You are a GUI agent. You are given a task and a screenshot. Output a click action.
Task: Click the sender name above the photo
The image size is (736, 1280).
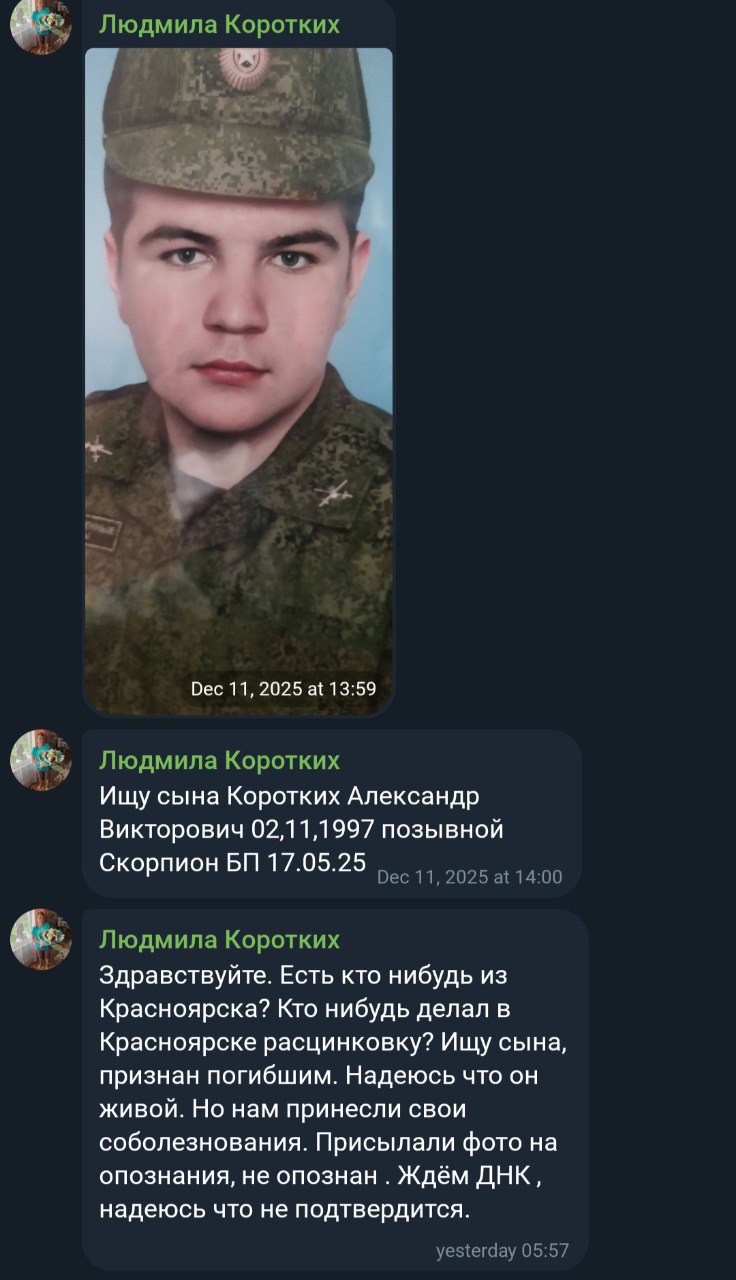[x=219, y=25]
